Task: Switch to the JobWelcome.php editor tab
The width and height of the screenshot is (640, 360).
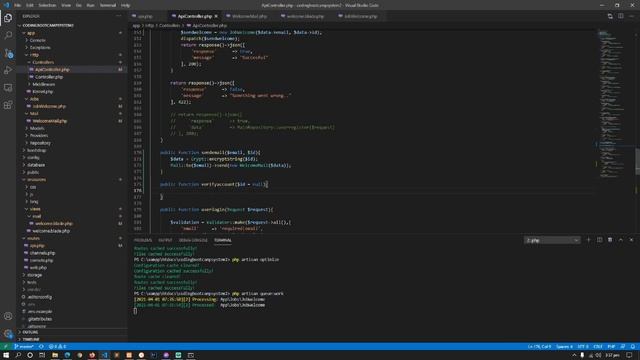Action: (x=361, y=16)
